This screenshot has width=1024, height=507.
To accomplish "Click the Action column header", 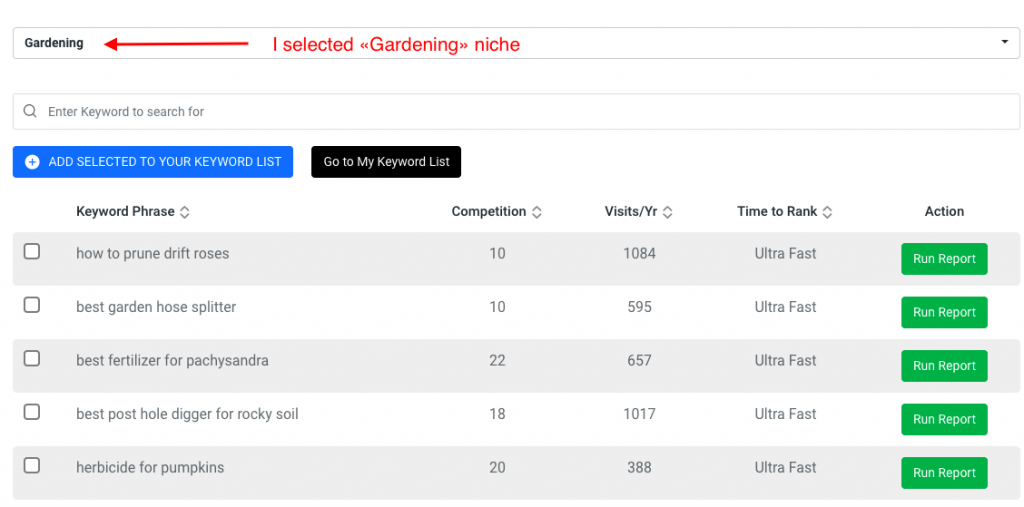I will click(x=944, y=211).
